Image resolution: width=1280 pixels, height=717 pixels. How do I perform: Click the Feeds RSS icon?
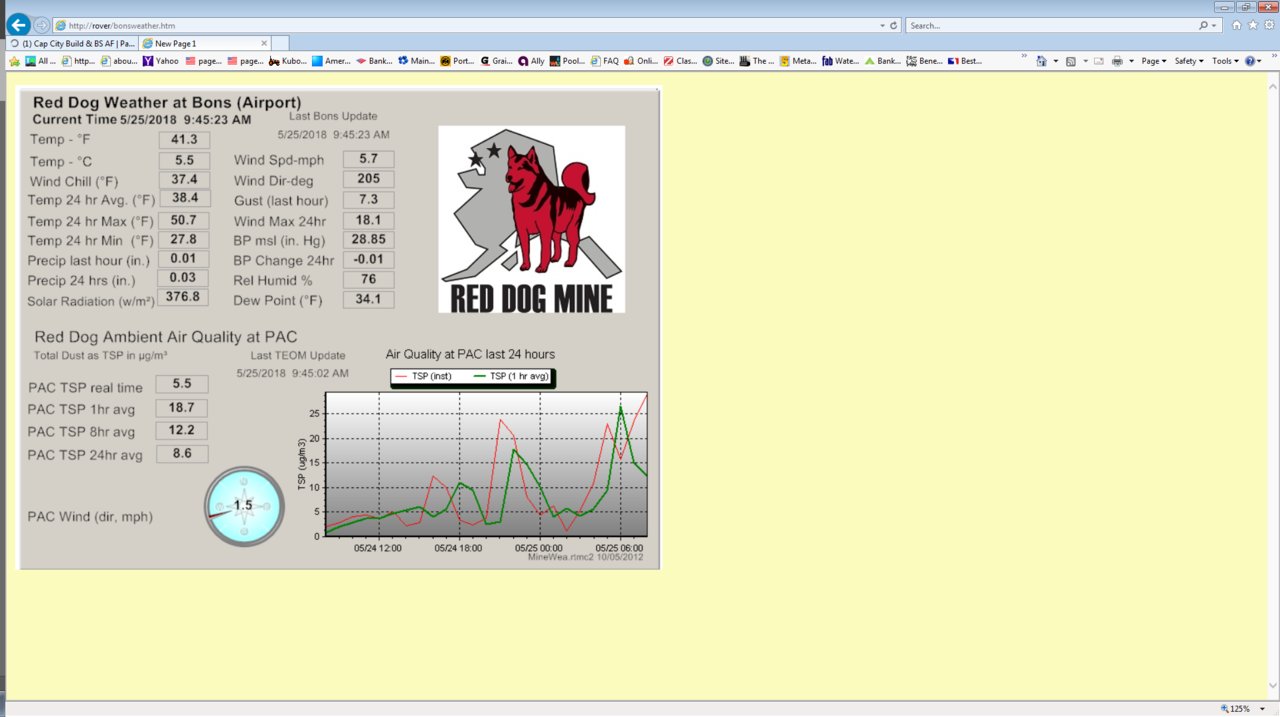click(x=1070, y=61)
